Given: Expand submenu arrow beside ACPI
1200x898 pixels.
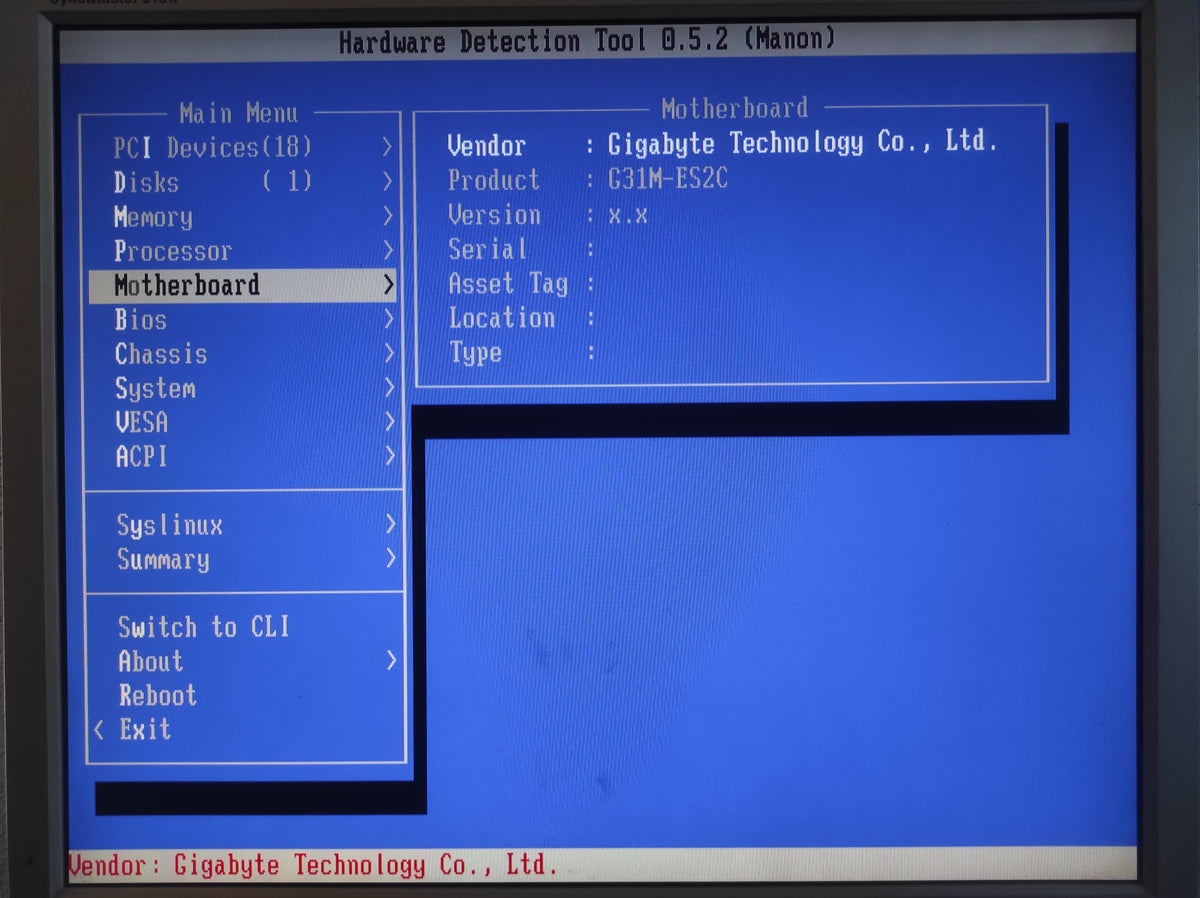Looking at the screenshot, I should pos(390,456).
